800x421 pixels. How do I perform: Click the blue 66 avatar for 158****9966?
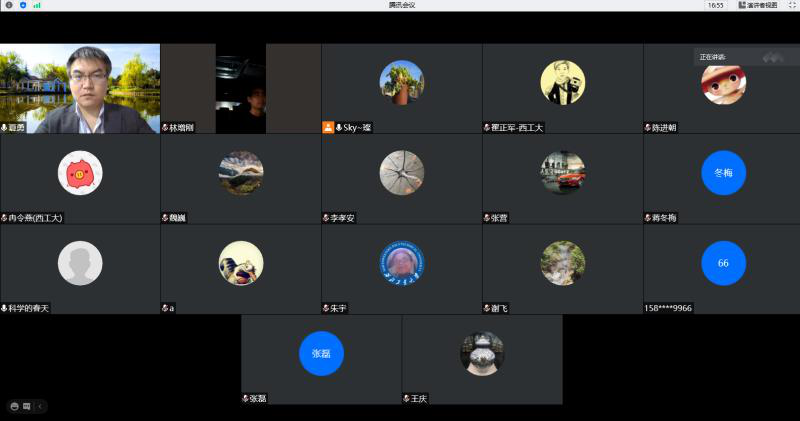point(722,262)
